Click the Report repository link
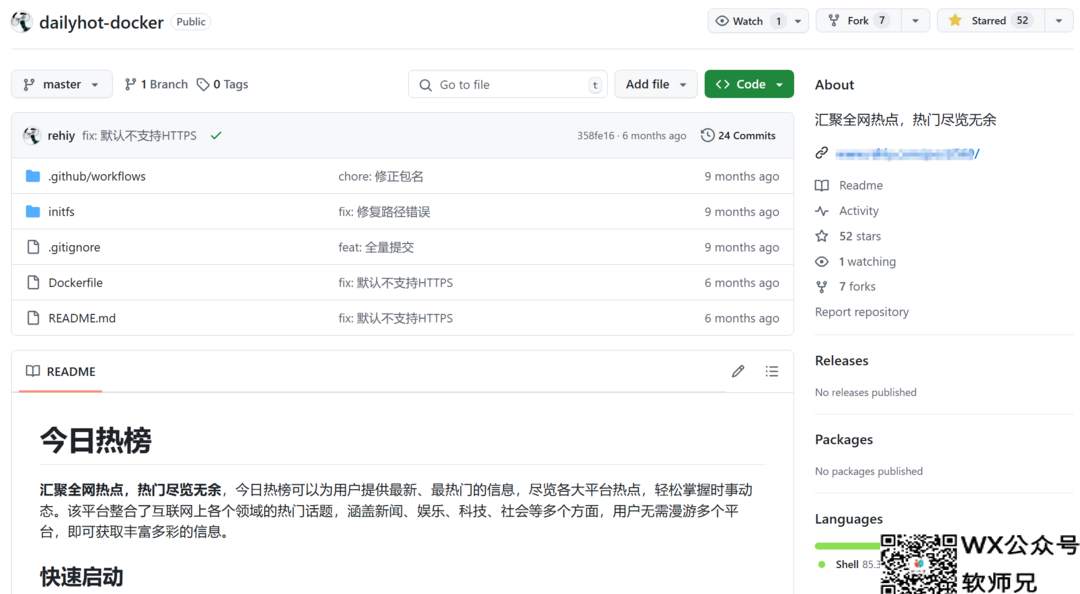This screenshot has height=594, width=1080. point(862,312)
